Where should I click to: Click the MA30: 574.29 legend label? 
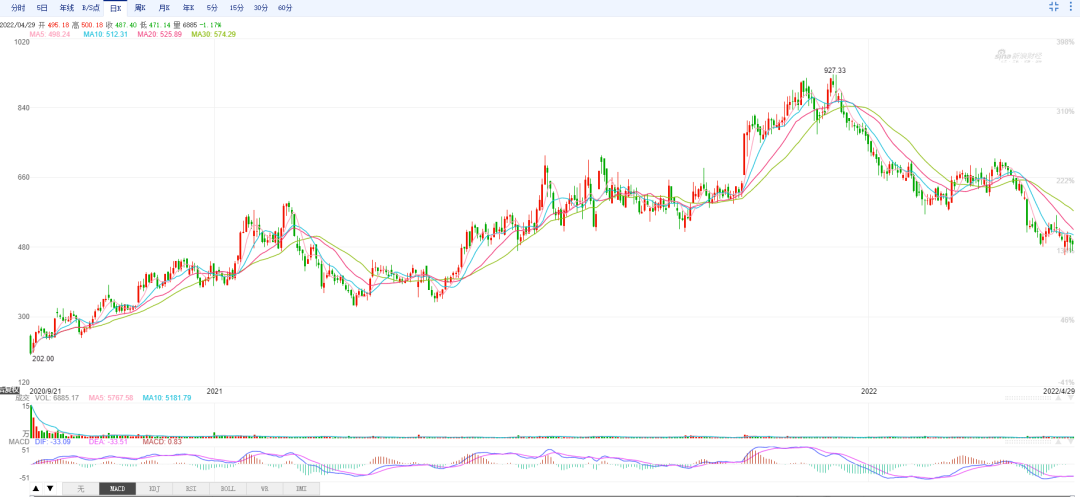214,34
